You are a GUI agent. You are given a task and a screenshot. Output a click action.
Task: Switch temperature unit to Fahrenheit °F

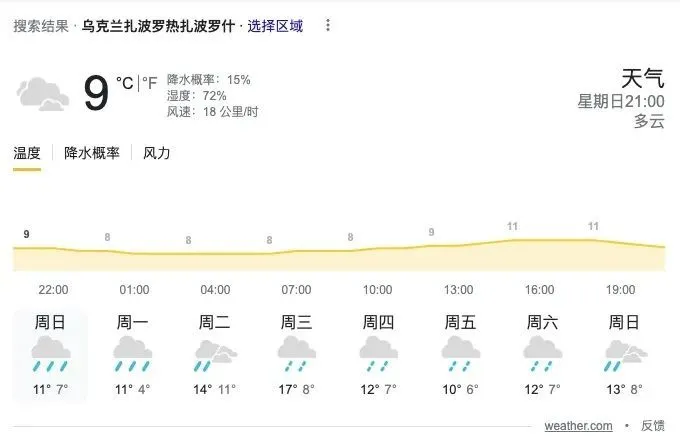[150, 82]
